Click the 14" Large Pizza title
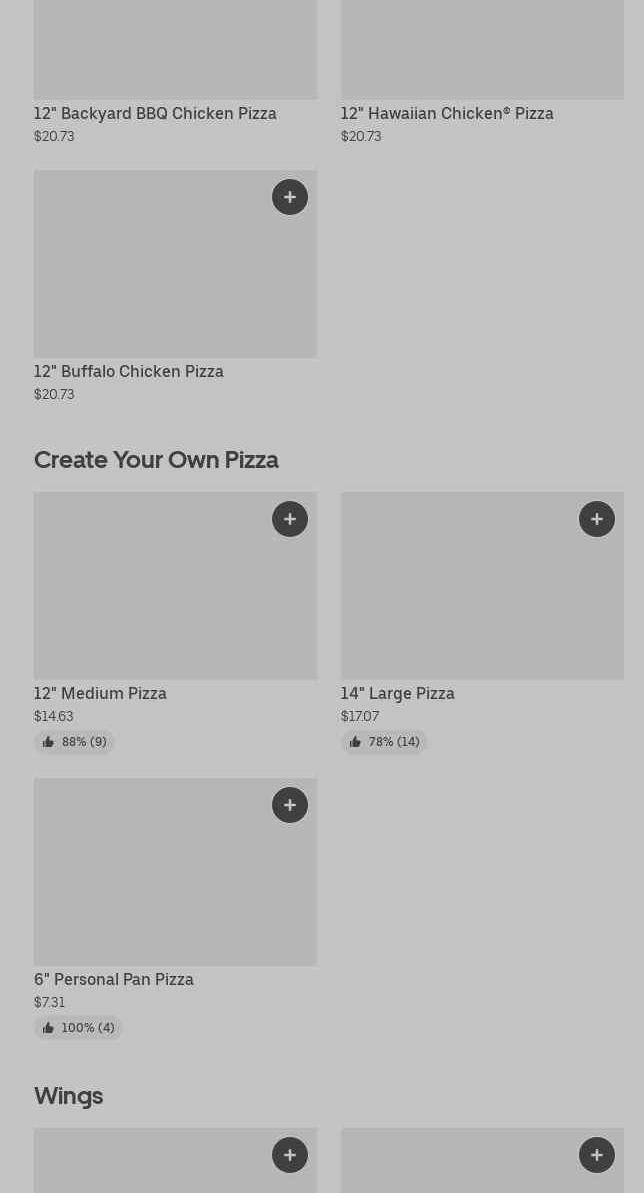644x1193 pixels. coord(397,694)
